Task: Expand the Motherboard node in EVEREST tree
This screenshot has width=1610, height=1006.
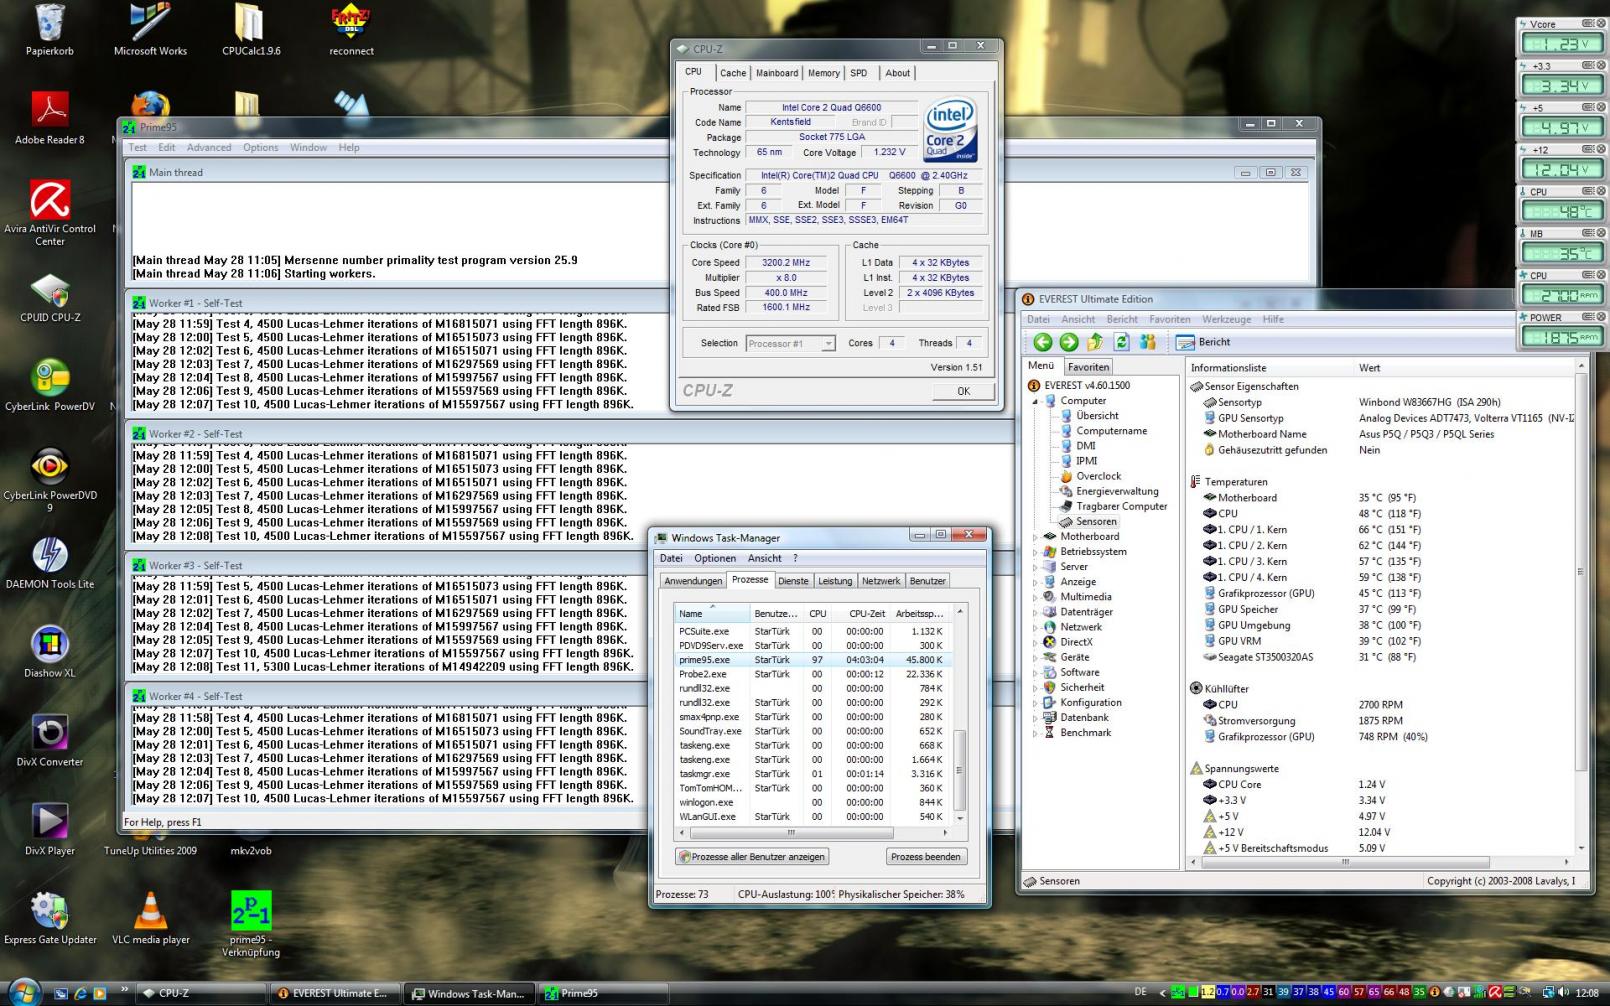Action: tap(1036, 537)
